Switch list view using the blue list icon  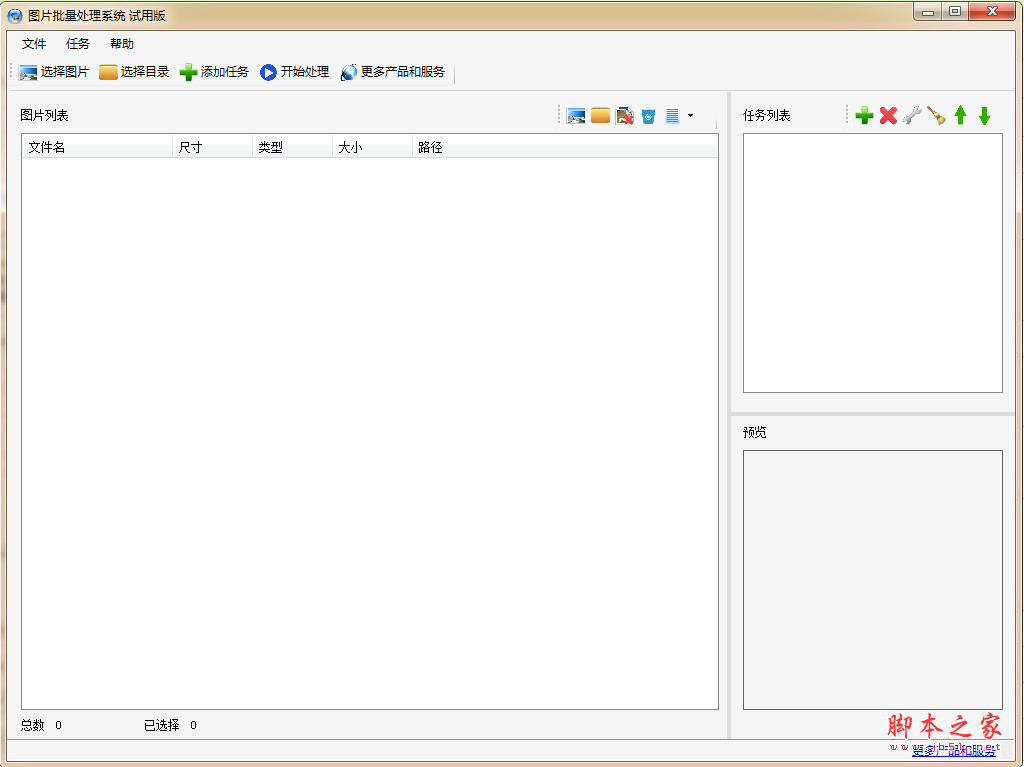(x=672, y=115)
